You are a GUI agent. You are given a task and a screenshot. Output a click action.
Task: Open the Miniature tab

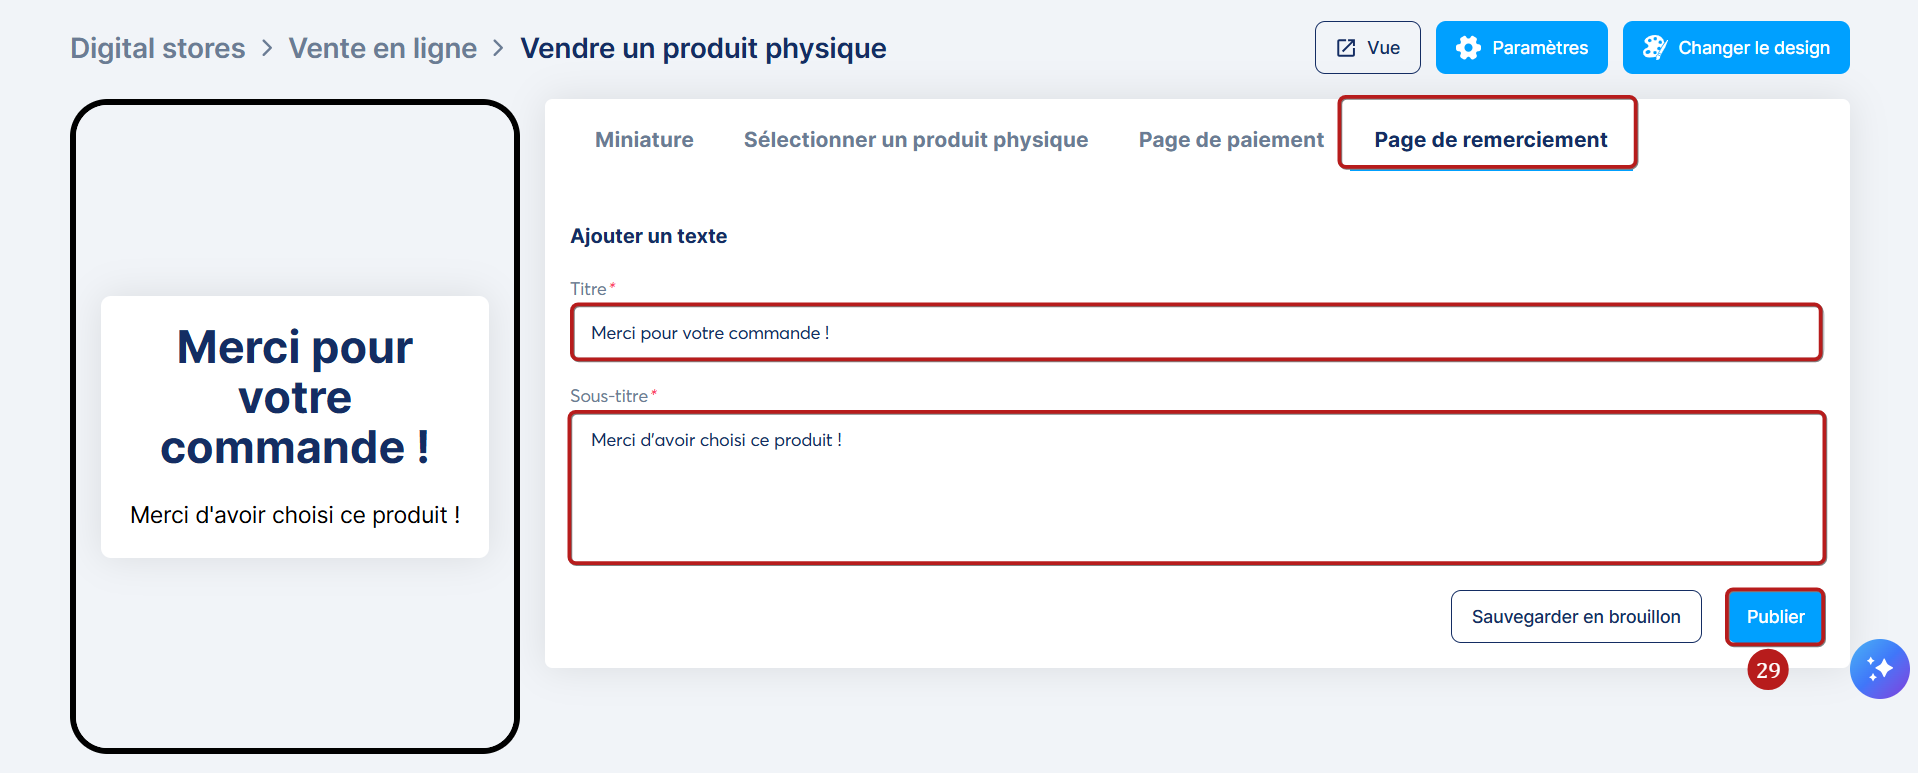[644, 140]
